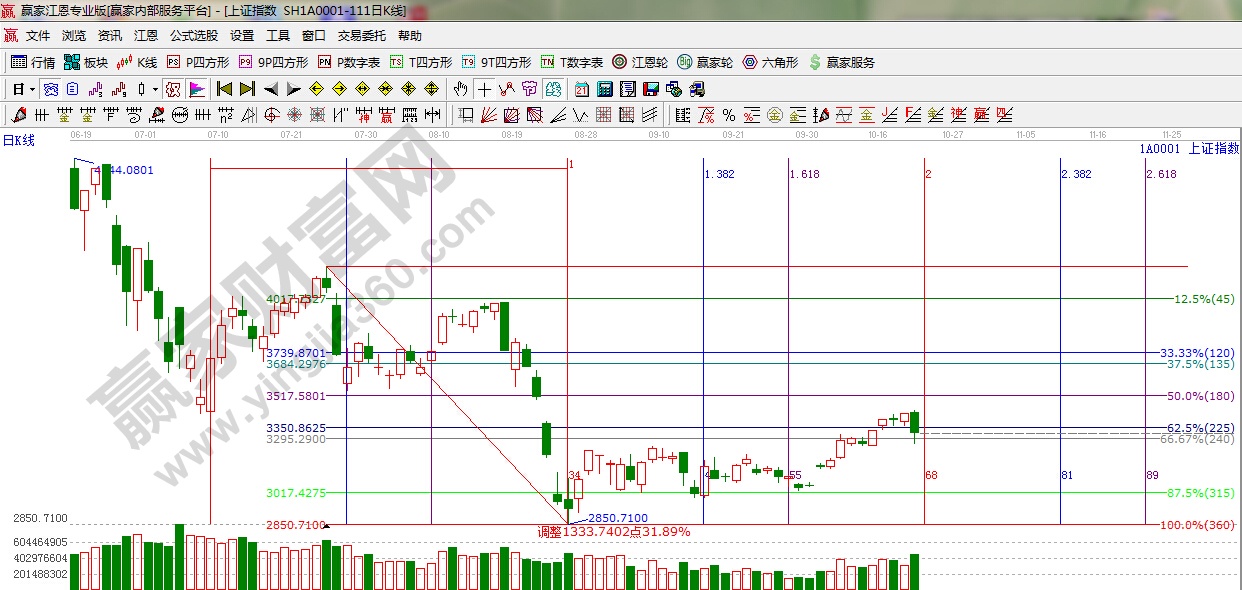The image size is (1242, 590).
Task: Select the hand pan tool
Action: pos(460,89)
